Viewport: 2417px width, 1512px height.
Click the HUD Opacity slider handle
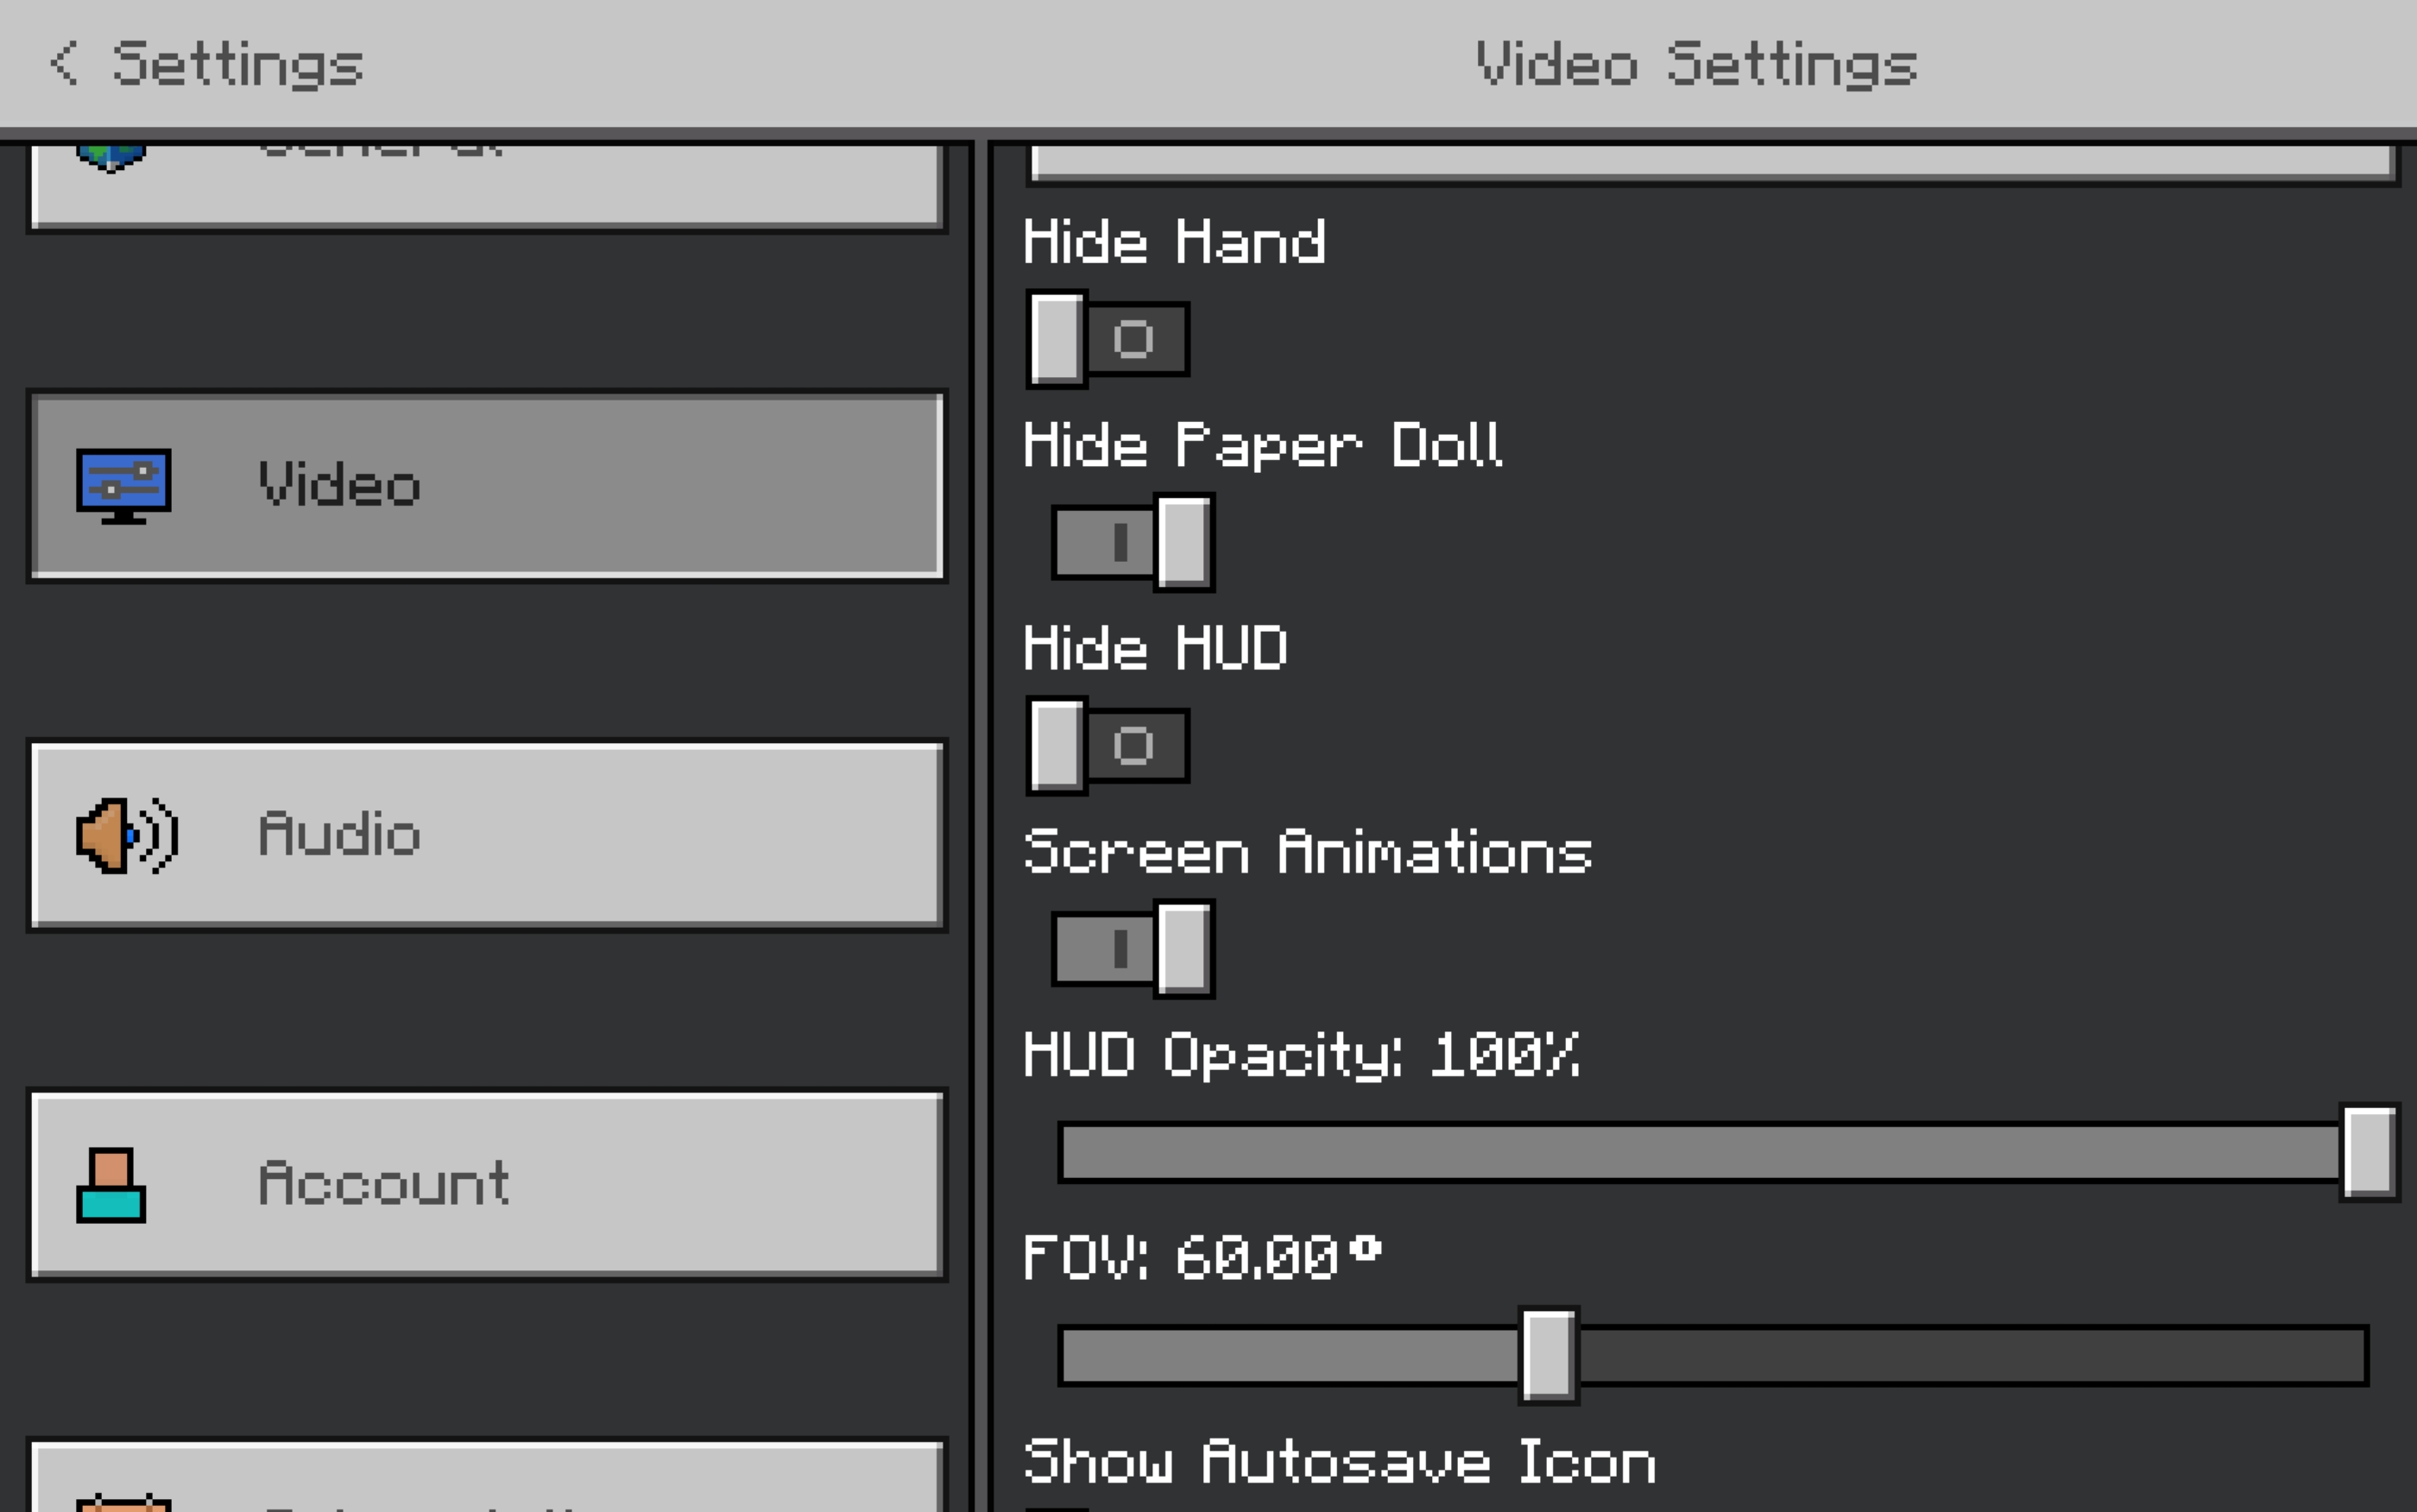tap(2369, 1152)
